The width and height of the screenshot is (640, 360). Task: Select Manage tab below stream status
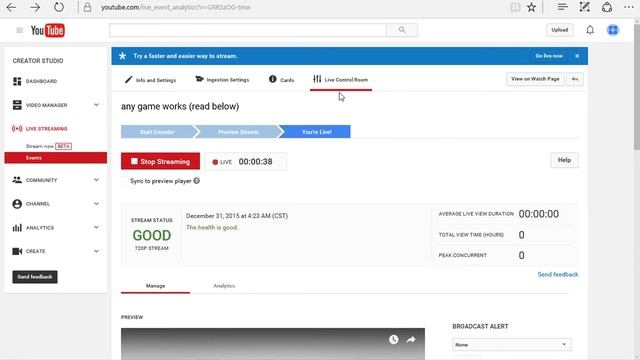click(x=156, y=286)
